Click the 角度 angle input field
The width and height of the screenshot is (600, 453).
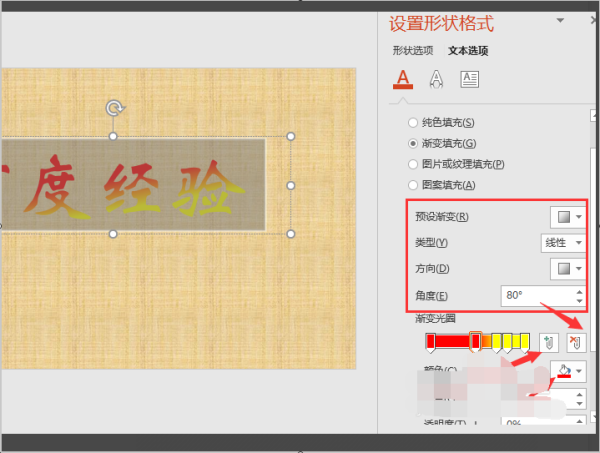[x=538, y=296]
